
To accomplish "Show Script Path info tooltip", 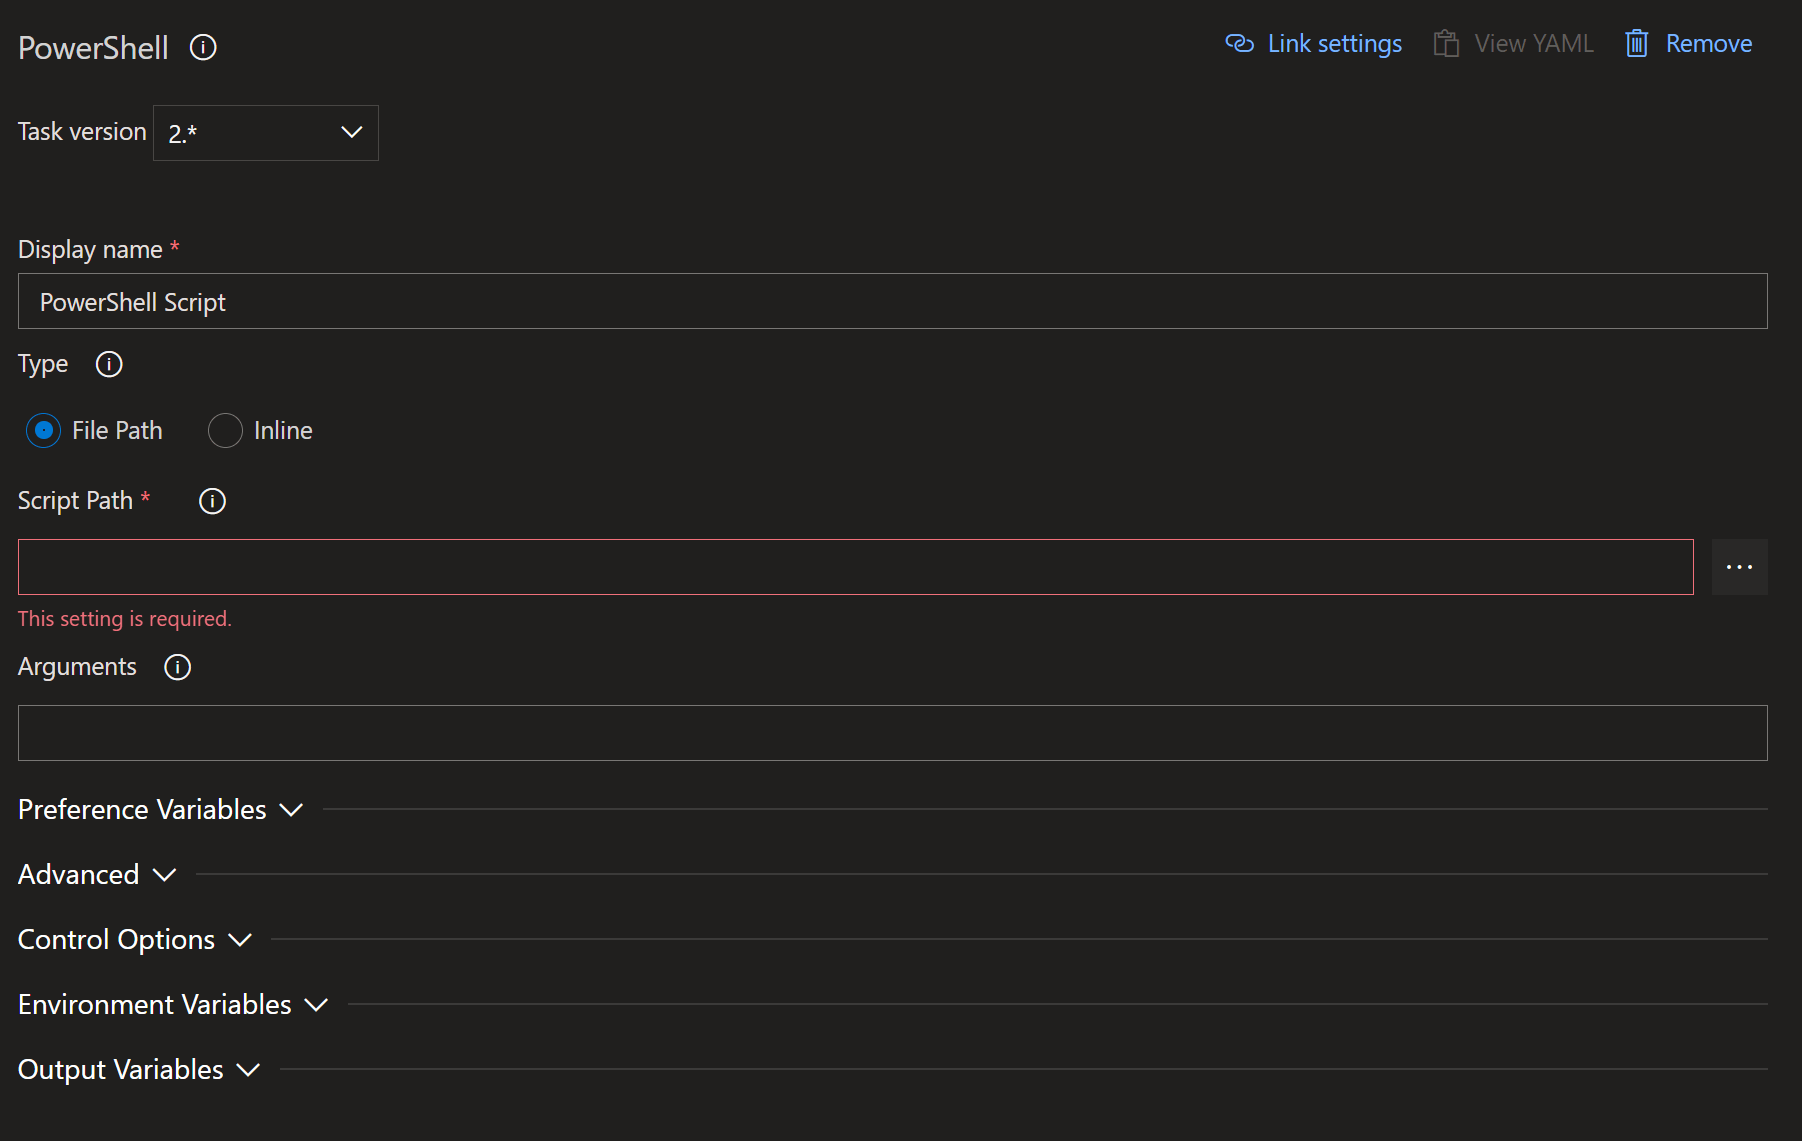I will tap(211, 501).
